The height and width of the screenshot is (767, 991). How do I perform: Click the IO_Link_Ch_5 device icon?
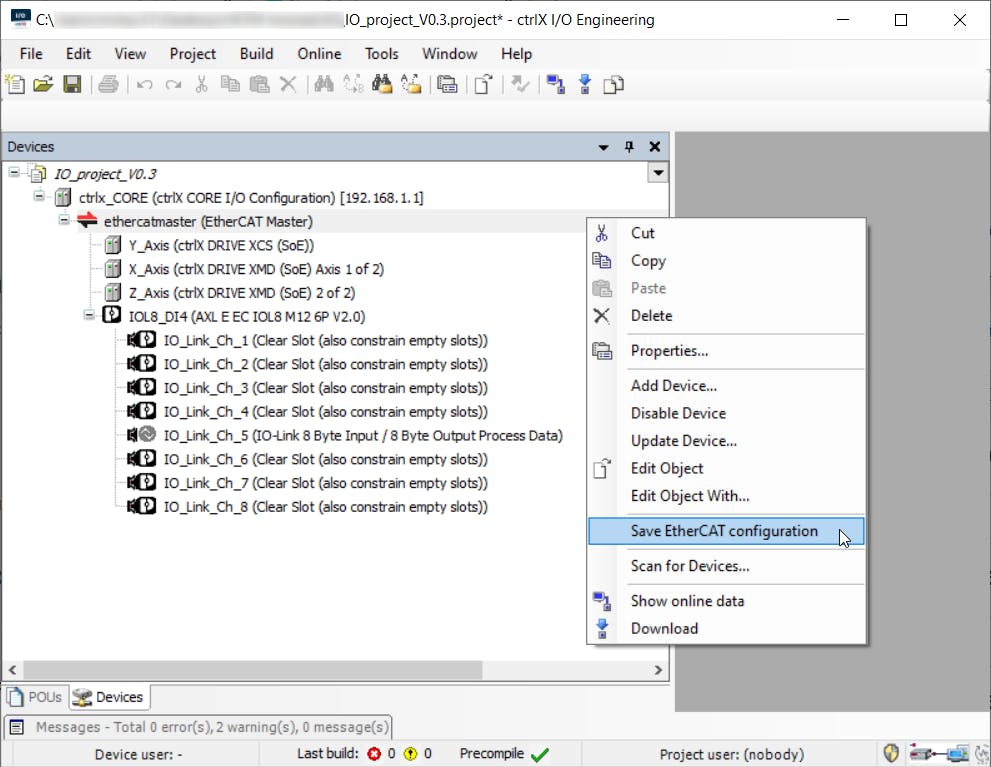[x=142, y=435]
